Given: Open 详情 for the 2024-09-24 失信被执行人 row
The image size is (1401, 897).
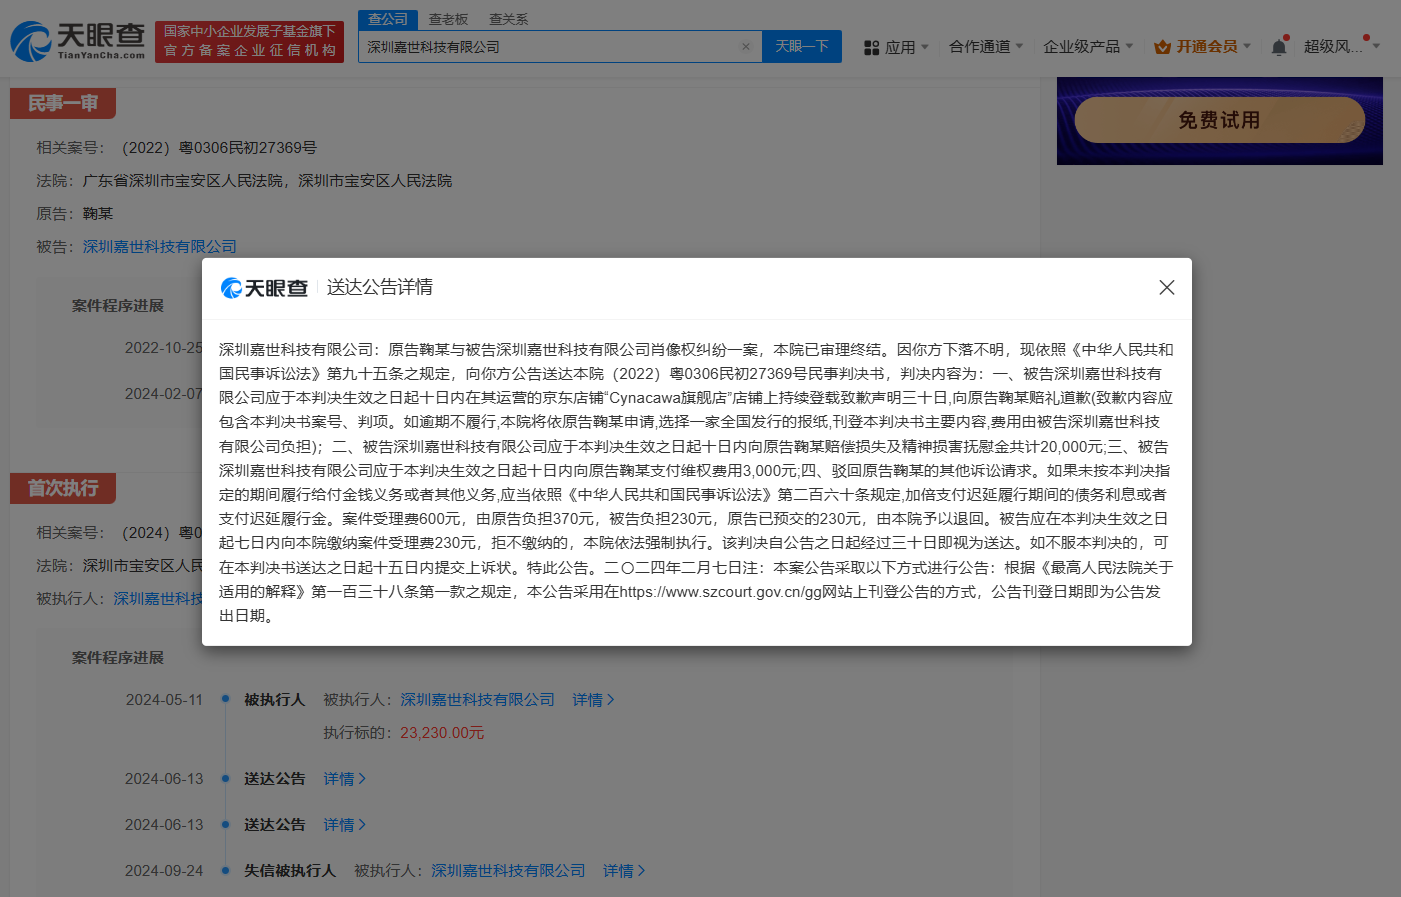Looking at the screenshot, I should click(x=624, y=871).
